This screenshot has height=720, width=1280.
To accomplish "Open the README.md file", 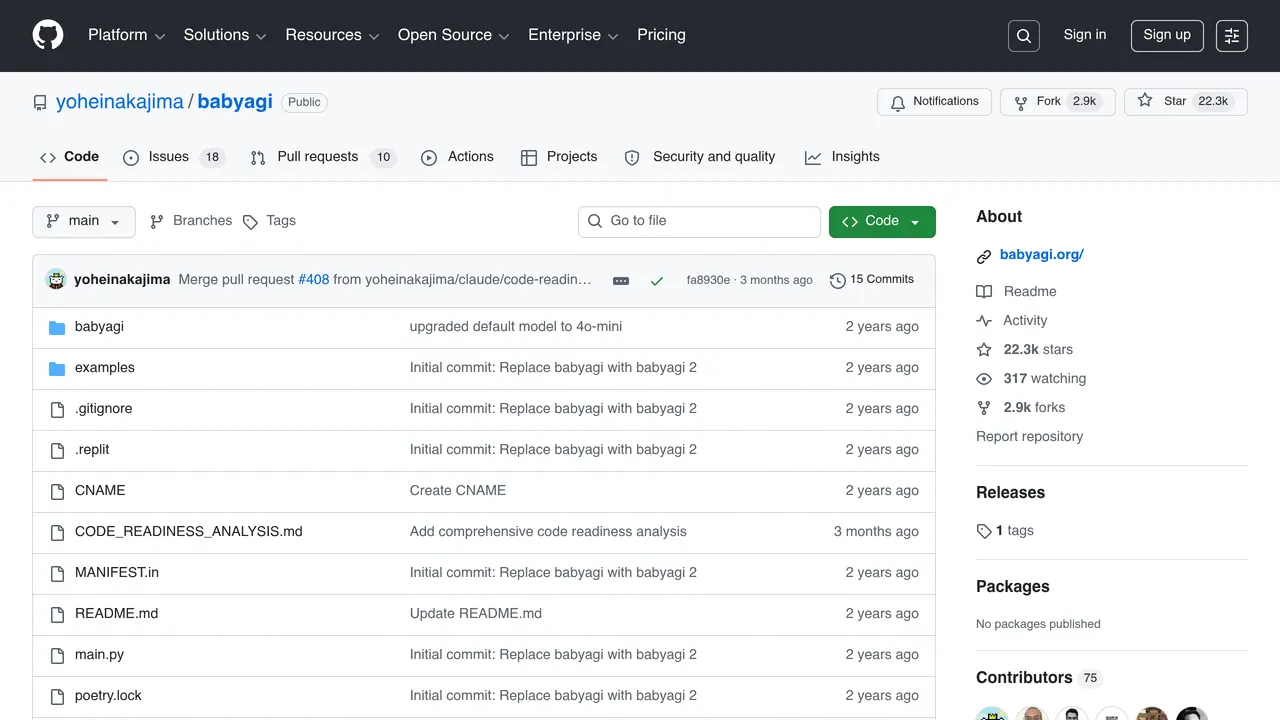I will click(x=116, y=614).
